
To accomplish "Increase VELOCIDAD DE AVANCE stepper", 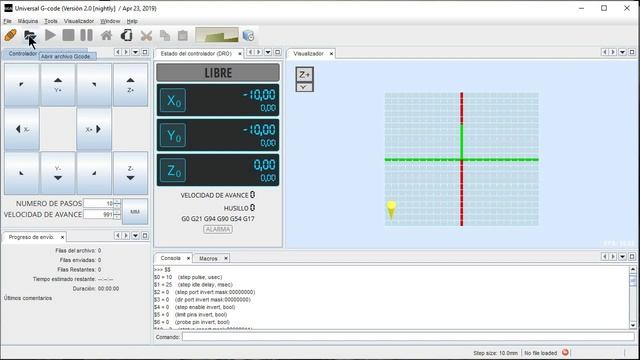I will [117, 212].
